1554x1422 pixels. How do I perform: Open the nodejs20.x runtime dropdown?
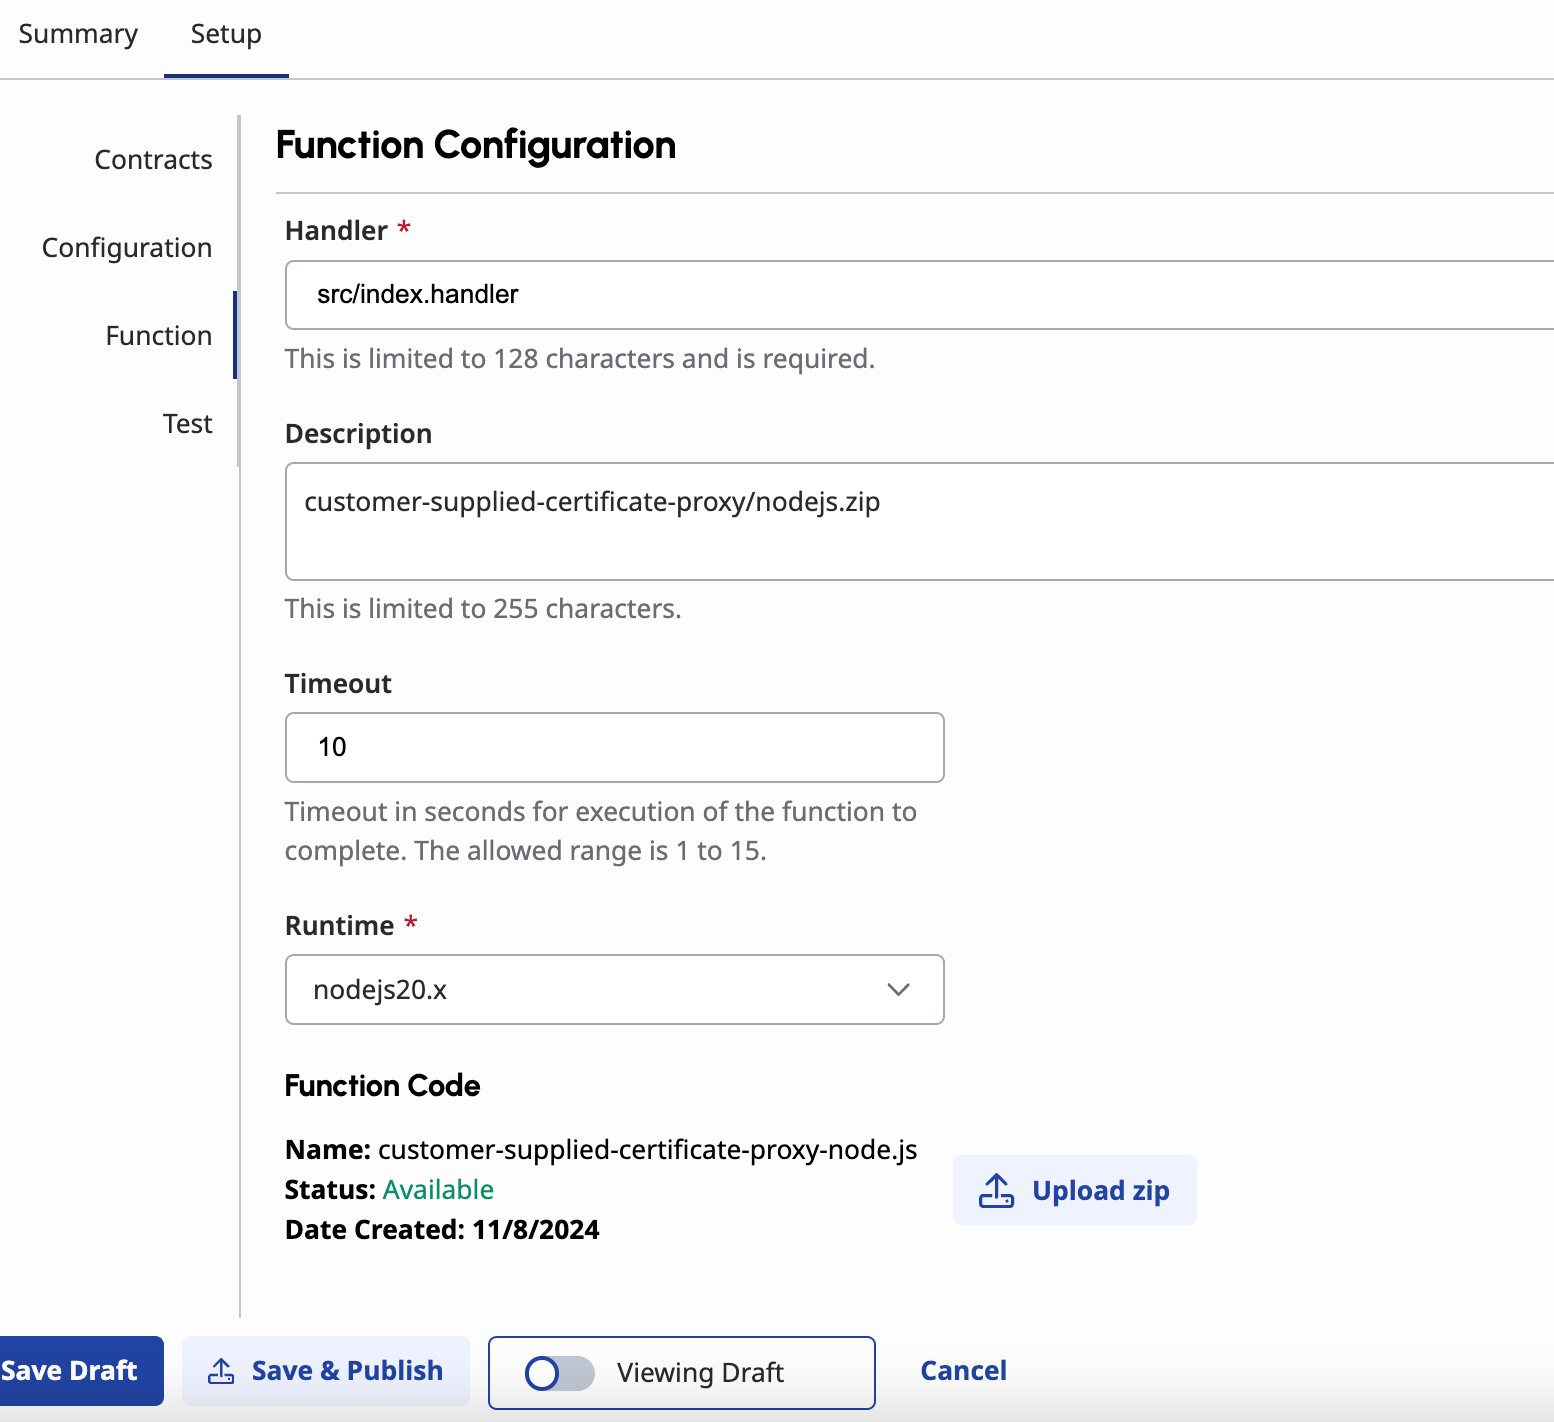[614, 990]
